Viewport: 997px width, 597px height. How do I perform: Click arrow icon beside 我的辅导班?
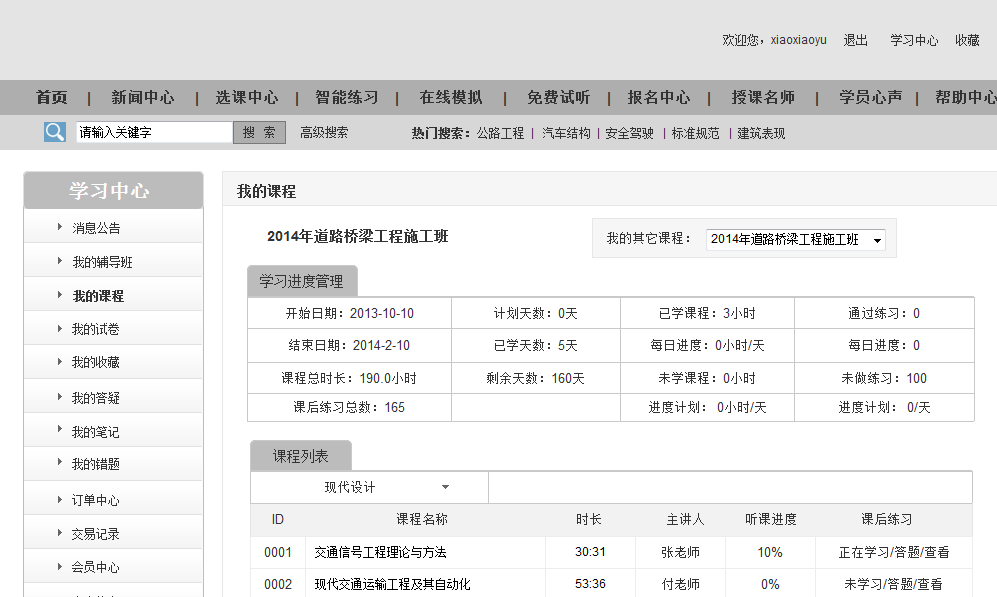tap(60, 262)
